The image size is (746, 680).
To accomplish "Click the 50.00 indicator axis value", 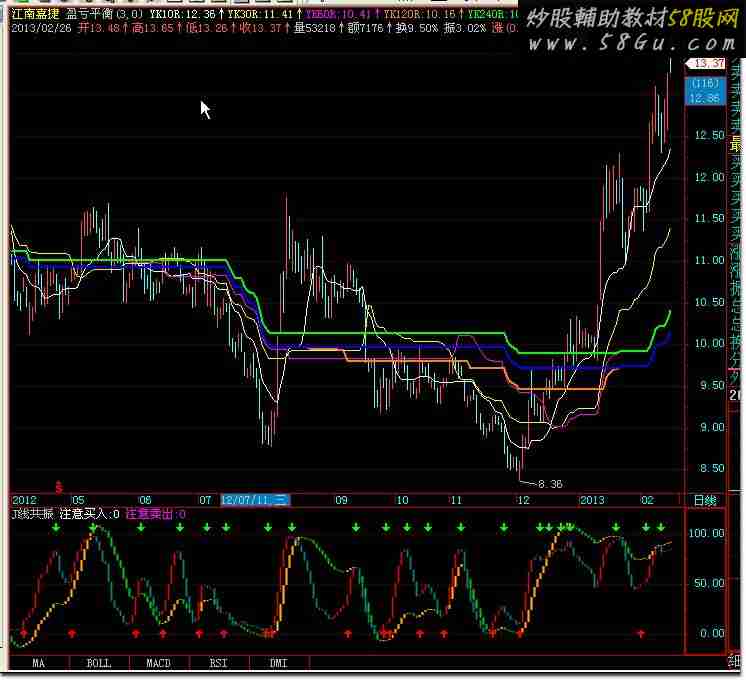I will coord(709,583).
